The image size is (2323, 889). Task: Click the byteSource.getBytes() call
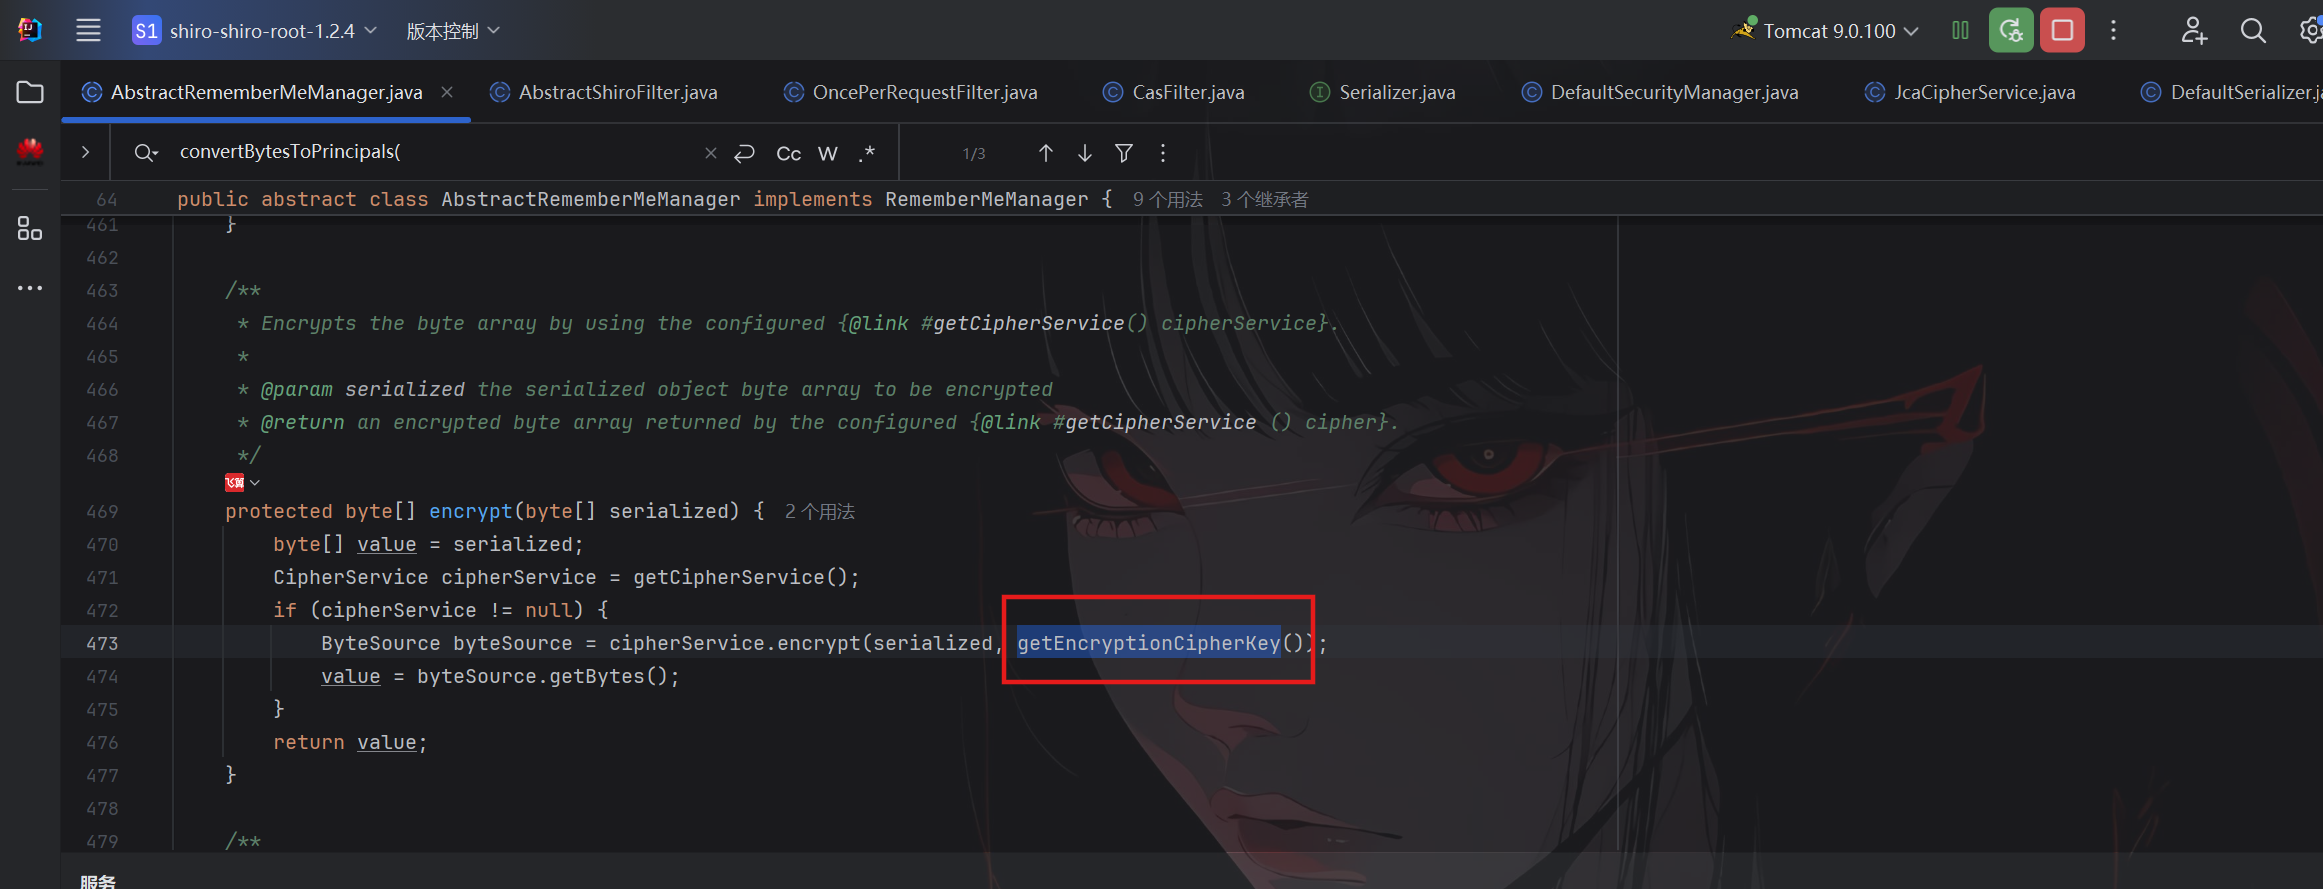coord(542,676)
